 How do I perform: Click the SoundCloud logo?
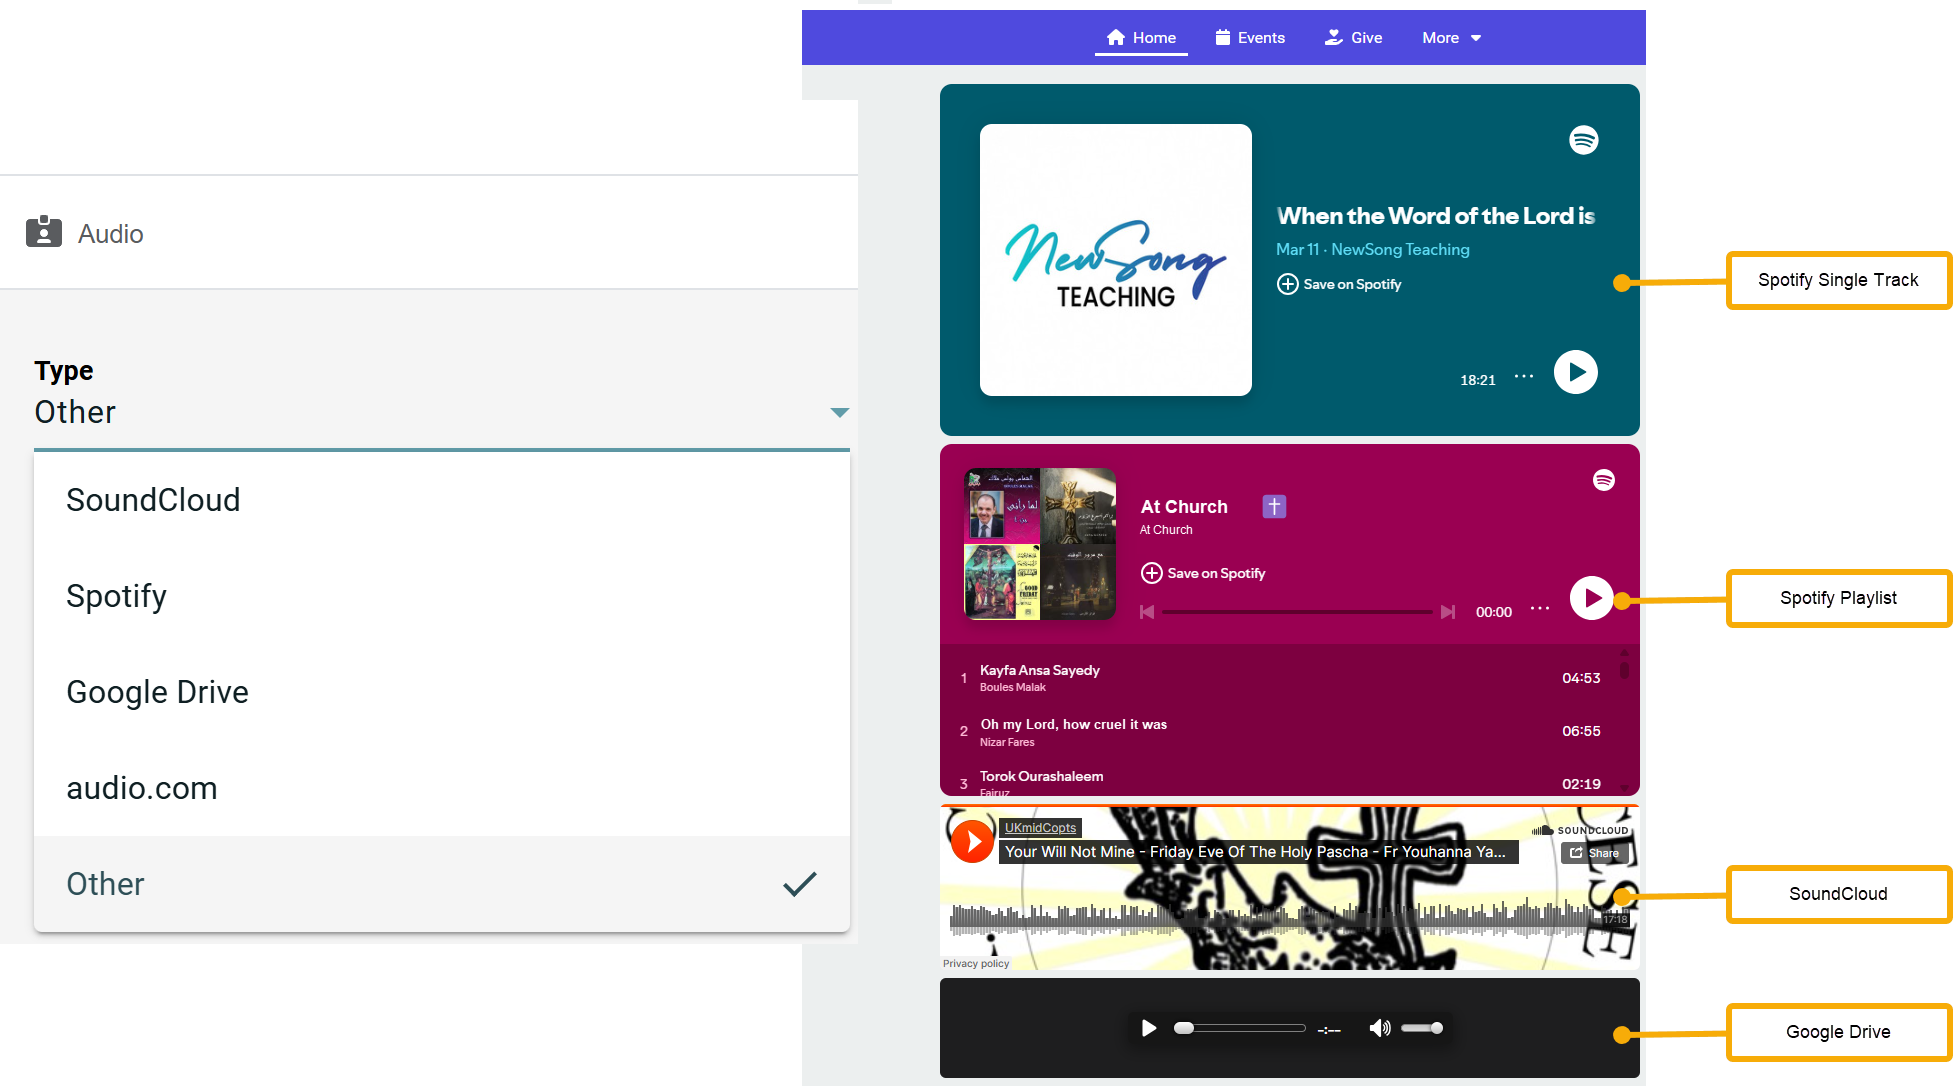[1580, 830]
